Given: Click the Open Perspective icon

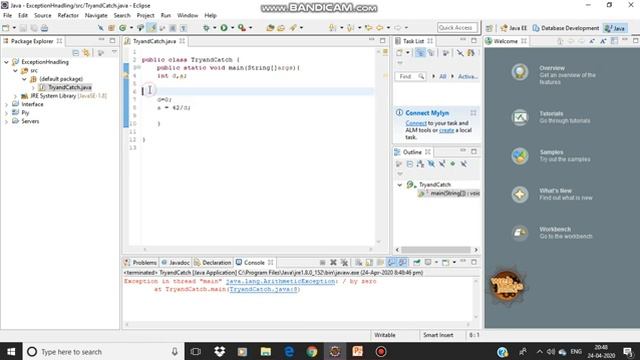Looking at the screenshot, I should [x=489, y=28].
